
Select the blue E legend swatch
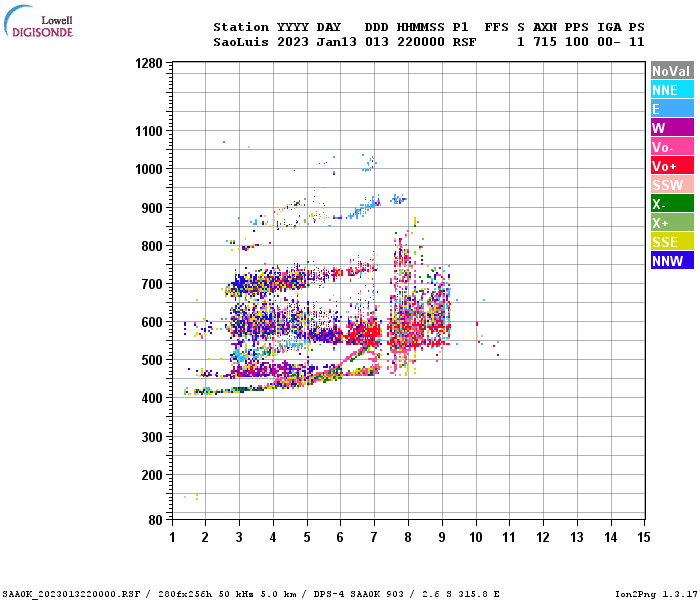click(672, 108)
